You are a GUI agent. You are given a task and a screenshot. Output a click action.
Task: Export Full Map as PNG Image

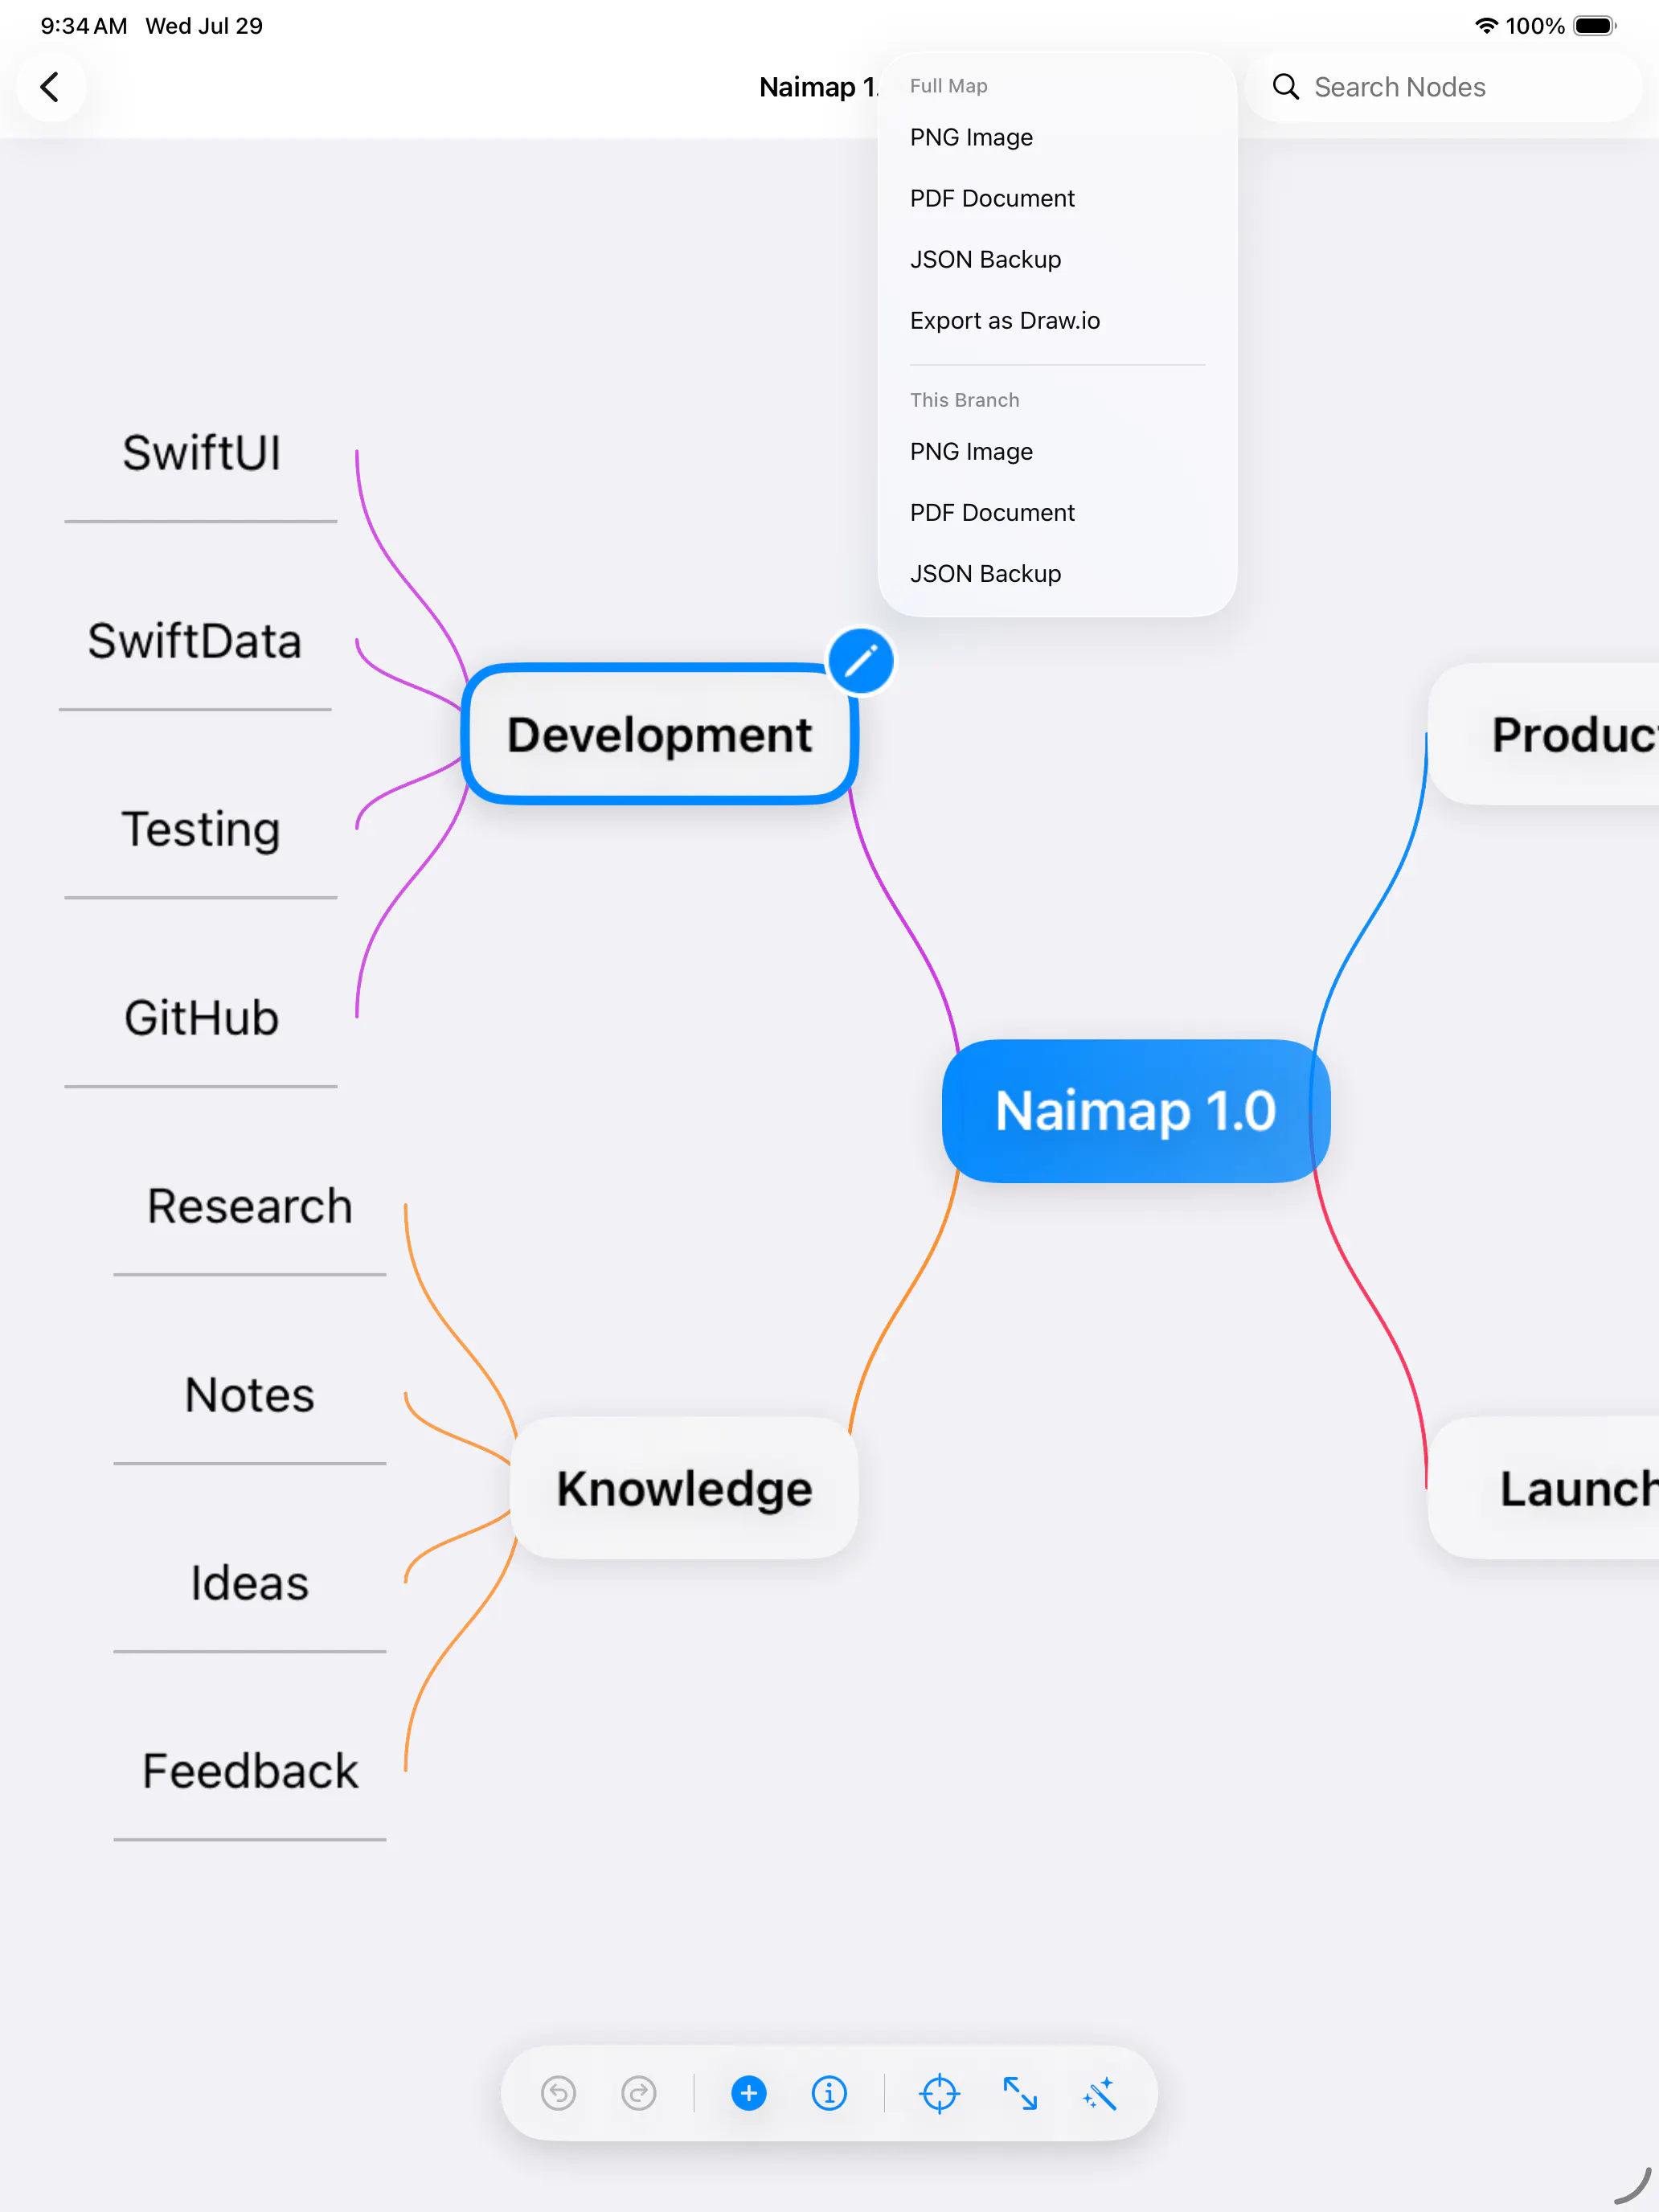(1057, 137)
